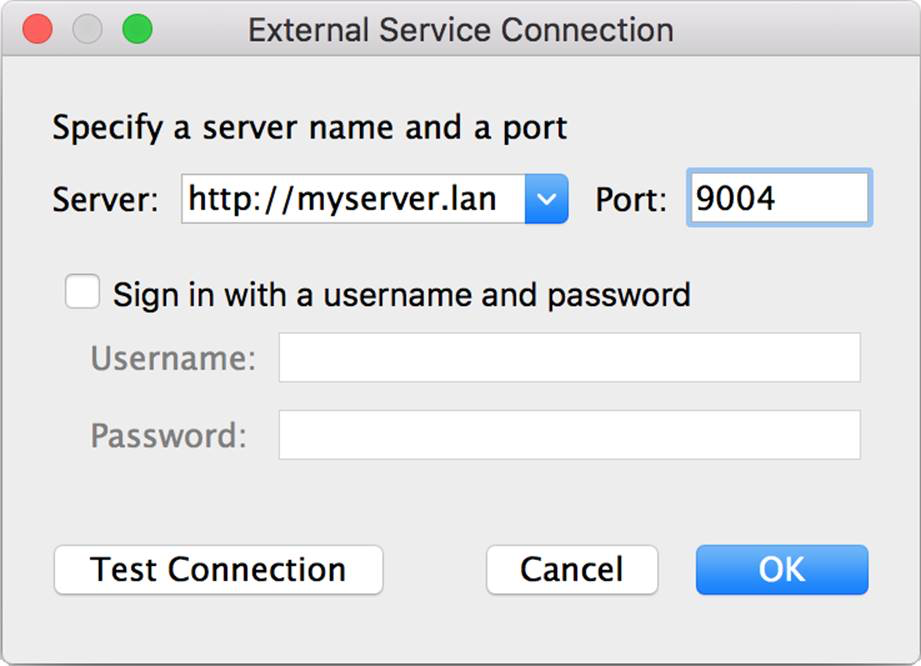Click the 9004 value in Port
Screen dimensions: 921x666
click(x=735, y=198)
